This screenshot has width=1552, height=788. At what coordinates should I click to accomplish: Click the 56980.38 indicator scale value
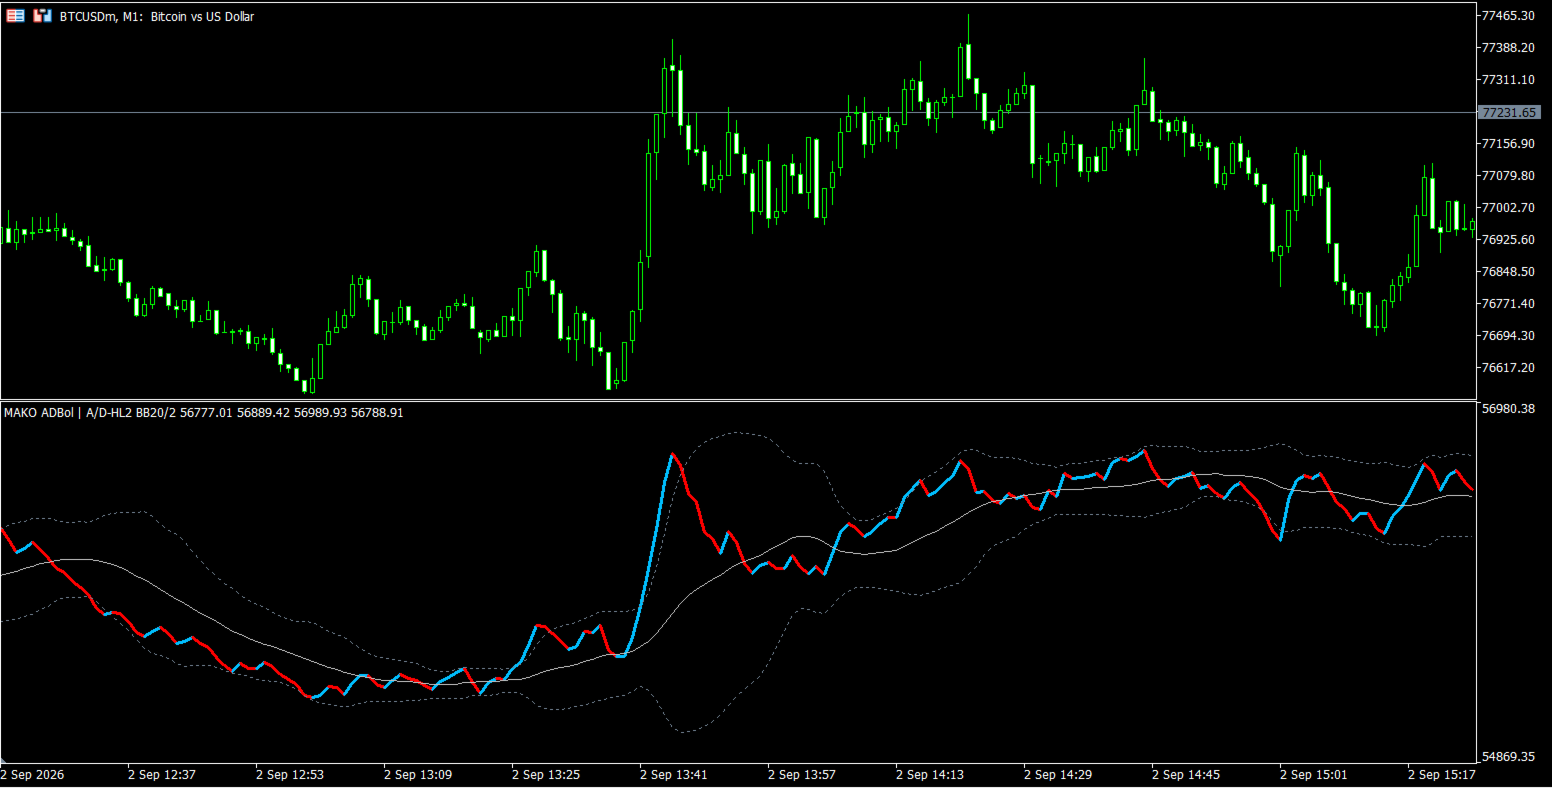(1510, 408)
